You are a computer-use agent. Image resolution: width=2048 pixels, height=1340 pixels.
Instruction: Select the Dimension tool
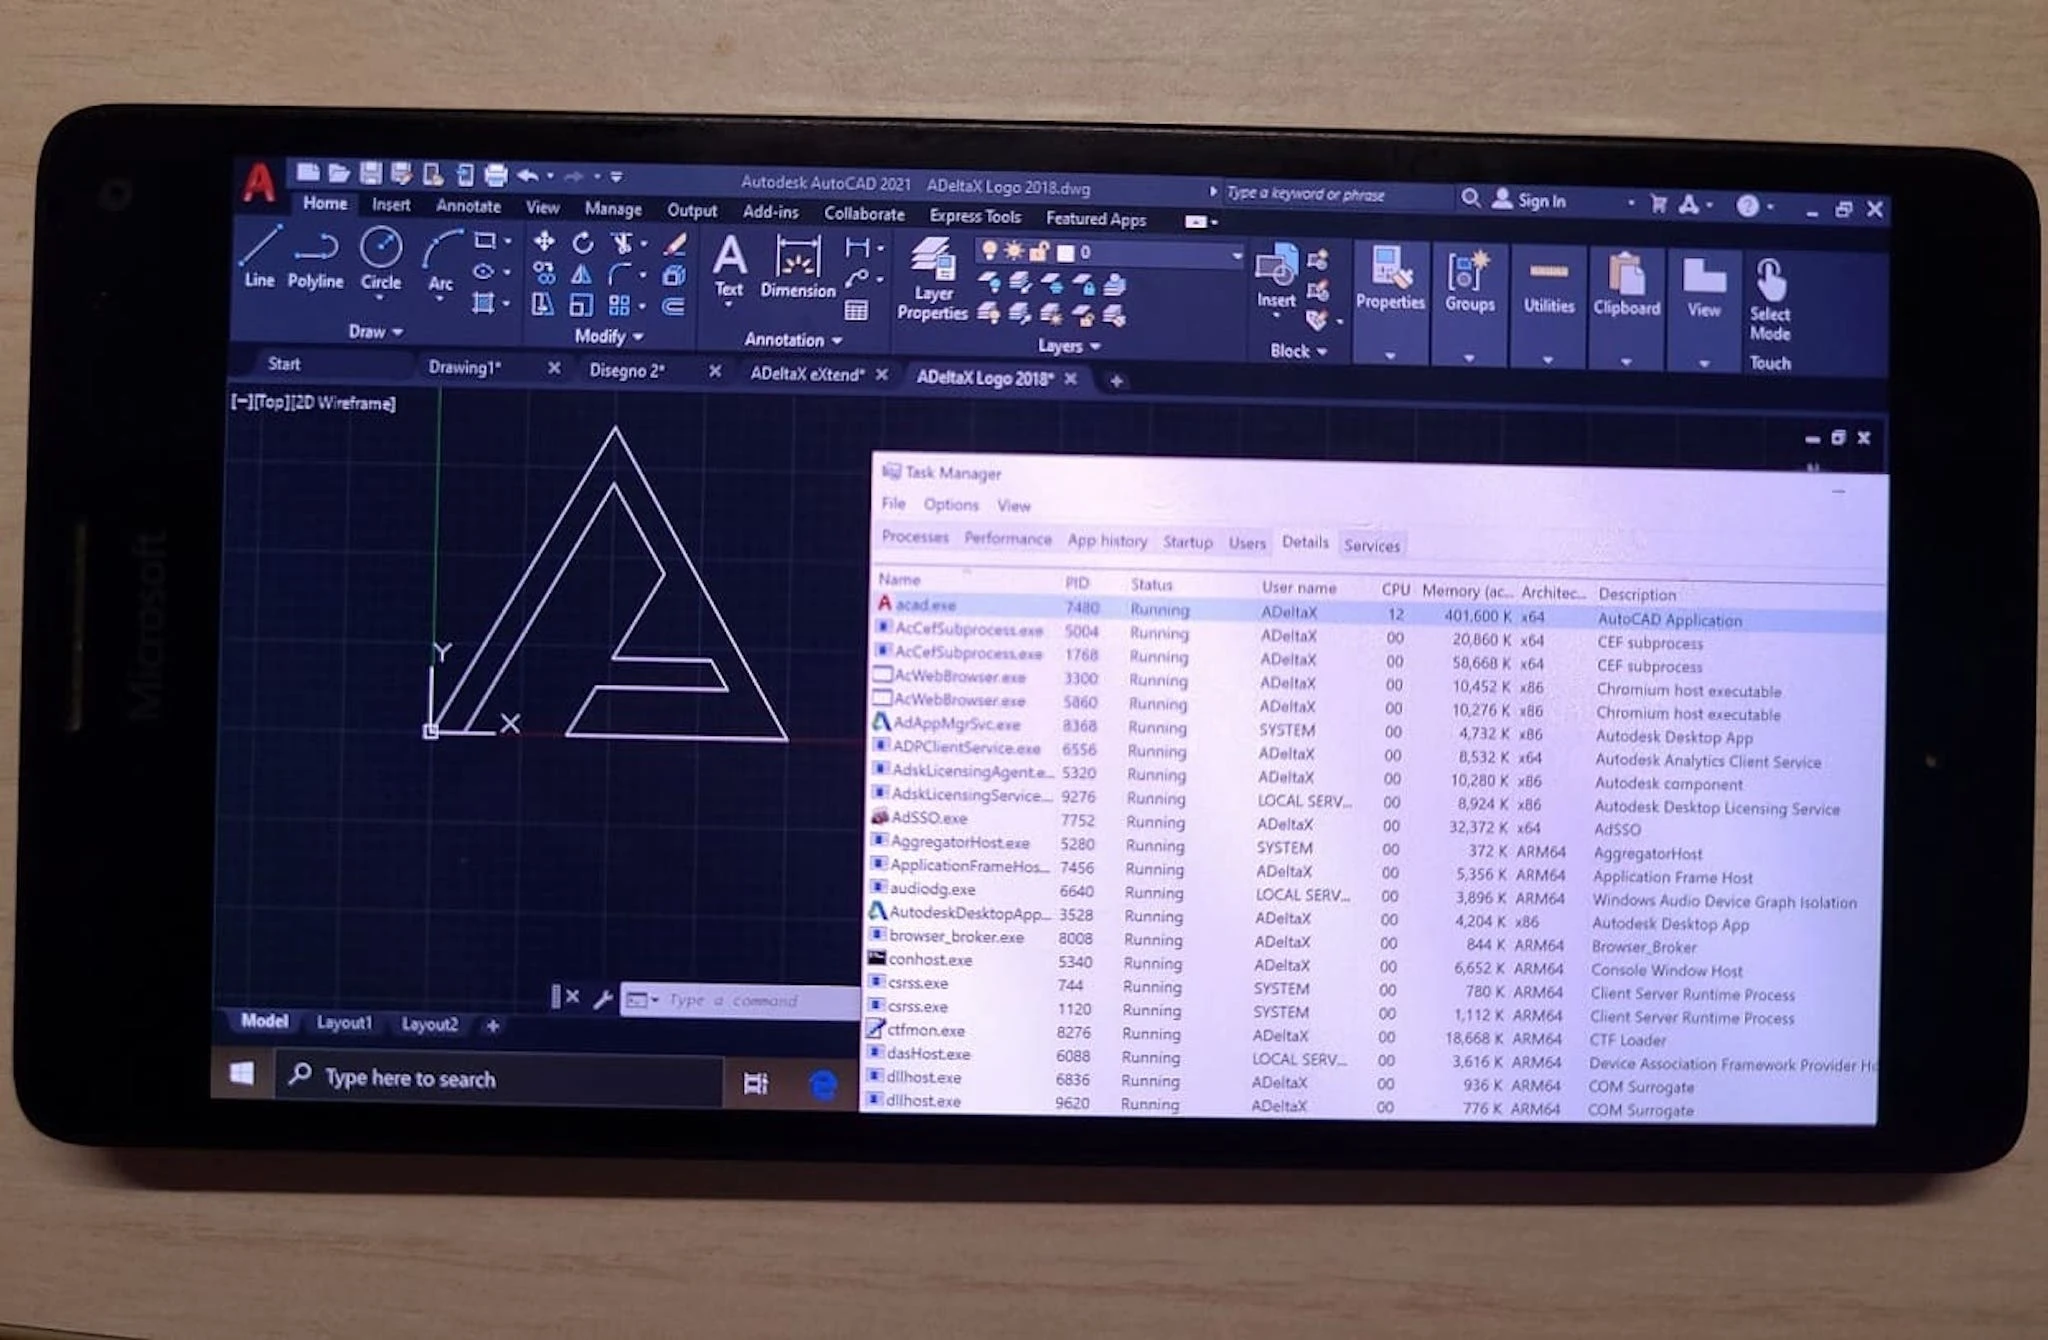coord(797,268)
